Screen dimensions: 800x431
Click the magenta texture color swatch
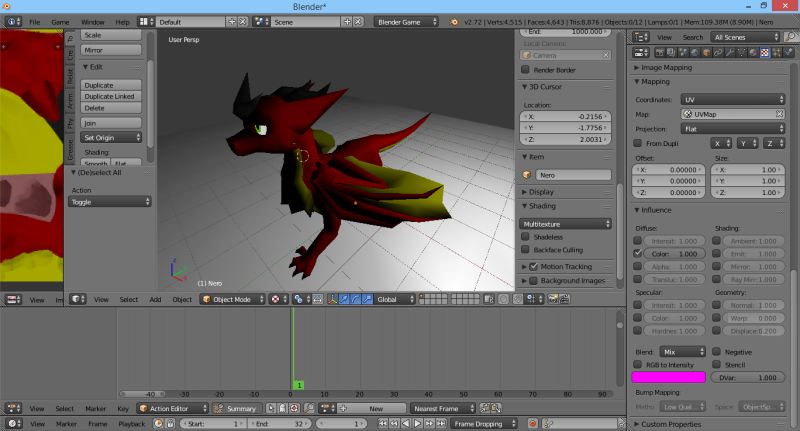(x=668, y=377)
